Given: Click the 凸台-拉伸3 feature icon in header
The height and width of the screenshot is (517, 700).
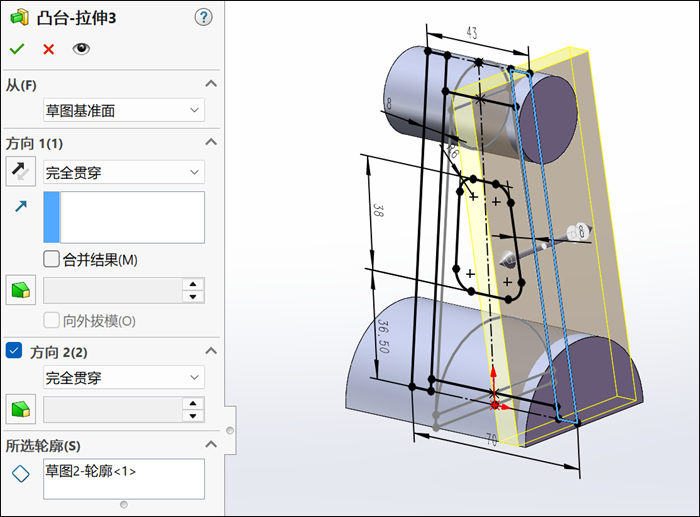Looking at the screenshot, I should click(19, 17).
